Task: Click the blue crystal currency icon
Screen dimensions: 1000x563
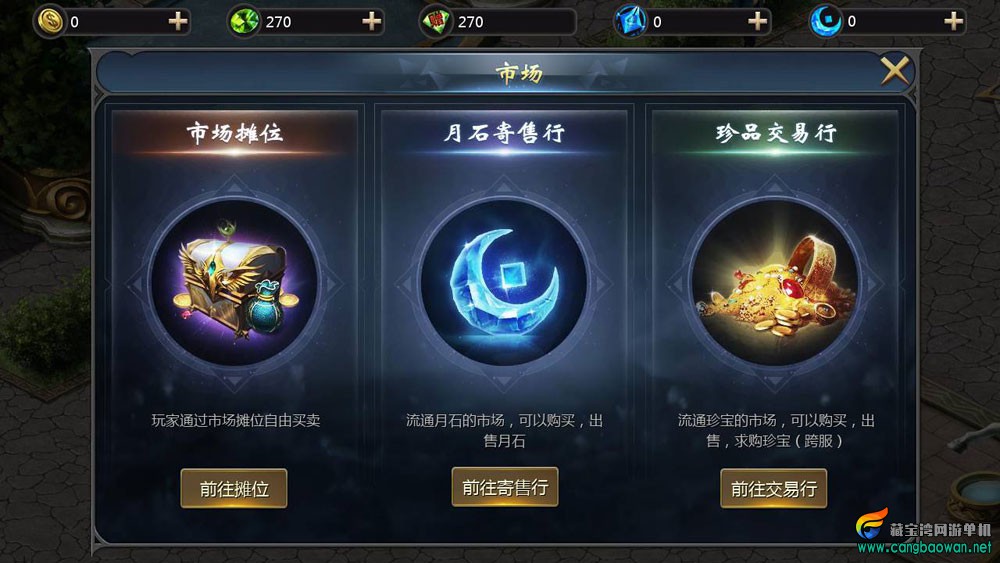Action: [x=631, y=22]
